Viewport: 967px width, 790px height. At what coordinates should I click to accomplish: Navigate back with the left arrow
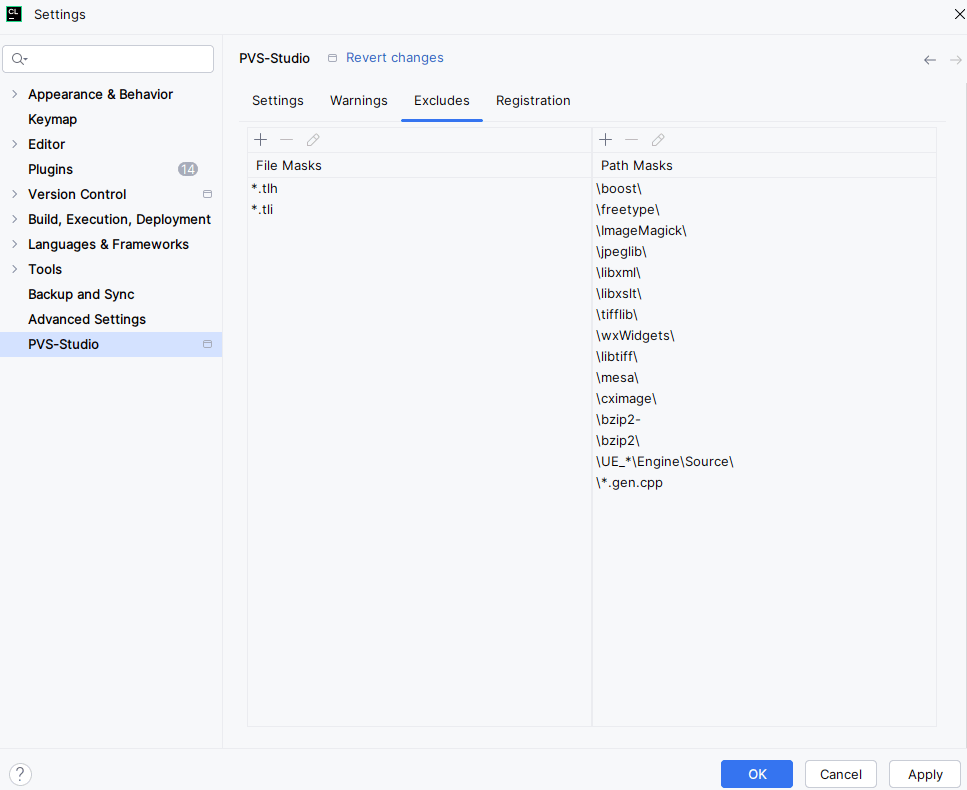coord(930,60)
